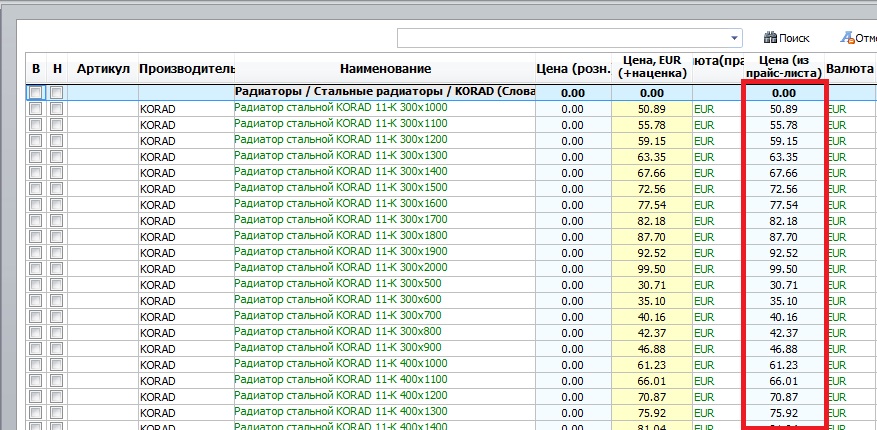877x430 pixels.
Task: Toggle the В checkbox for KORAD 11-K 300x600
Action: coord(35,301)
